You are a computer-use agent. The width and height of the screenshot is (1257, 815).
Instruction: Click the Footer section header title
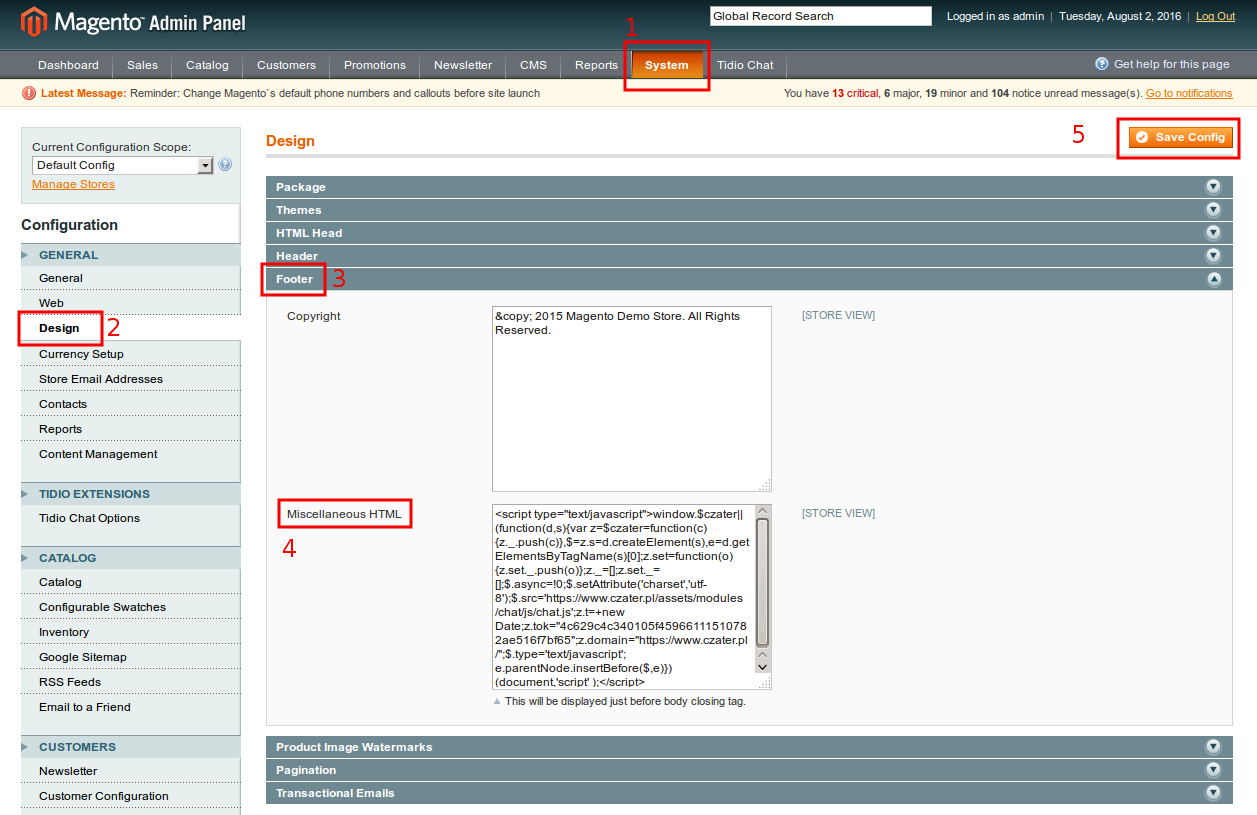294,279
